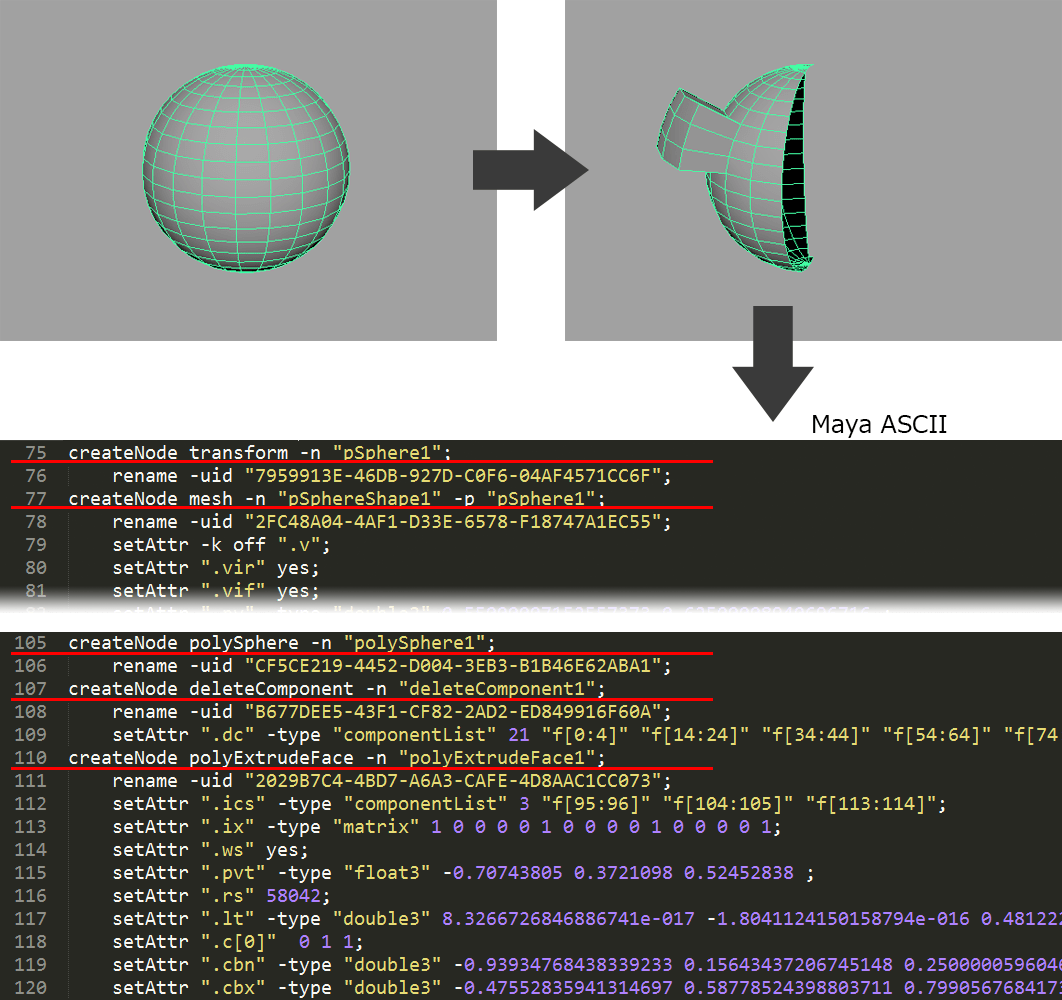Click the ".pvt" float3 setAttr line
Viewport: 1062px width, 1000px height.
463,873
